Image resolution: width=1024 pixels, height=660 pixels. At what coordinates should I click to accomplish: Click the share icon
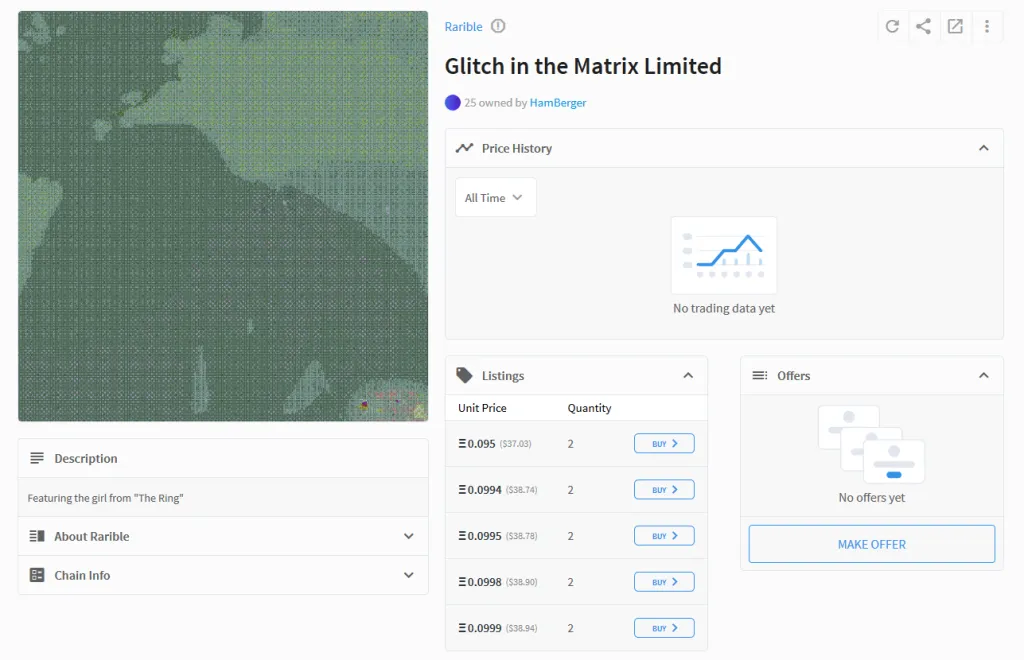point(923,26)
